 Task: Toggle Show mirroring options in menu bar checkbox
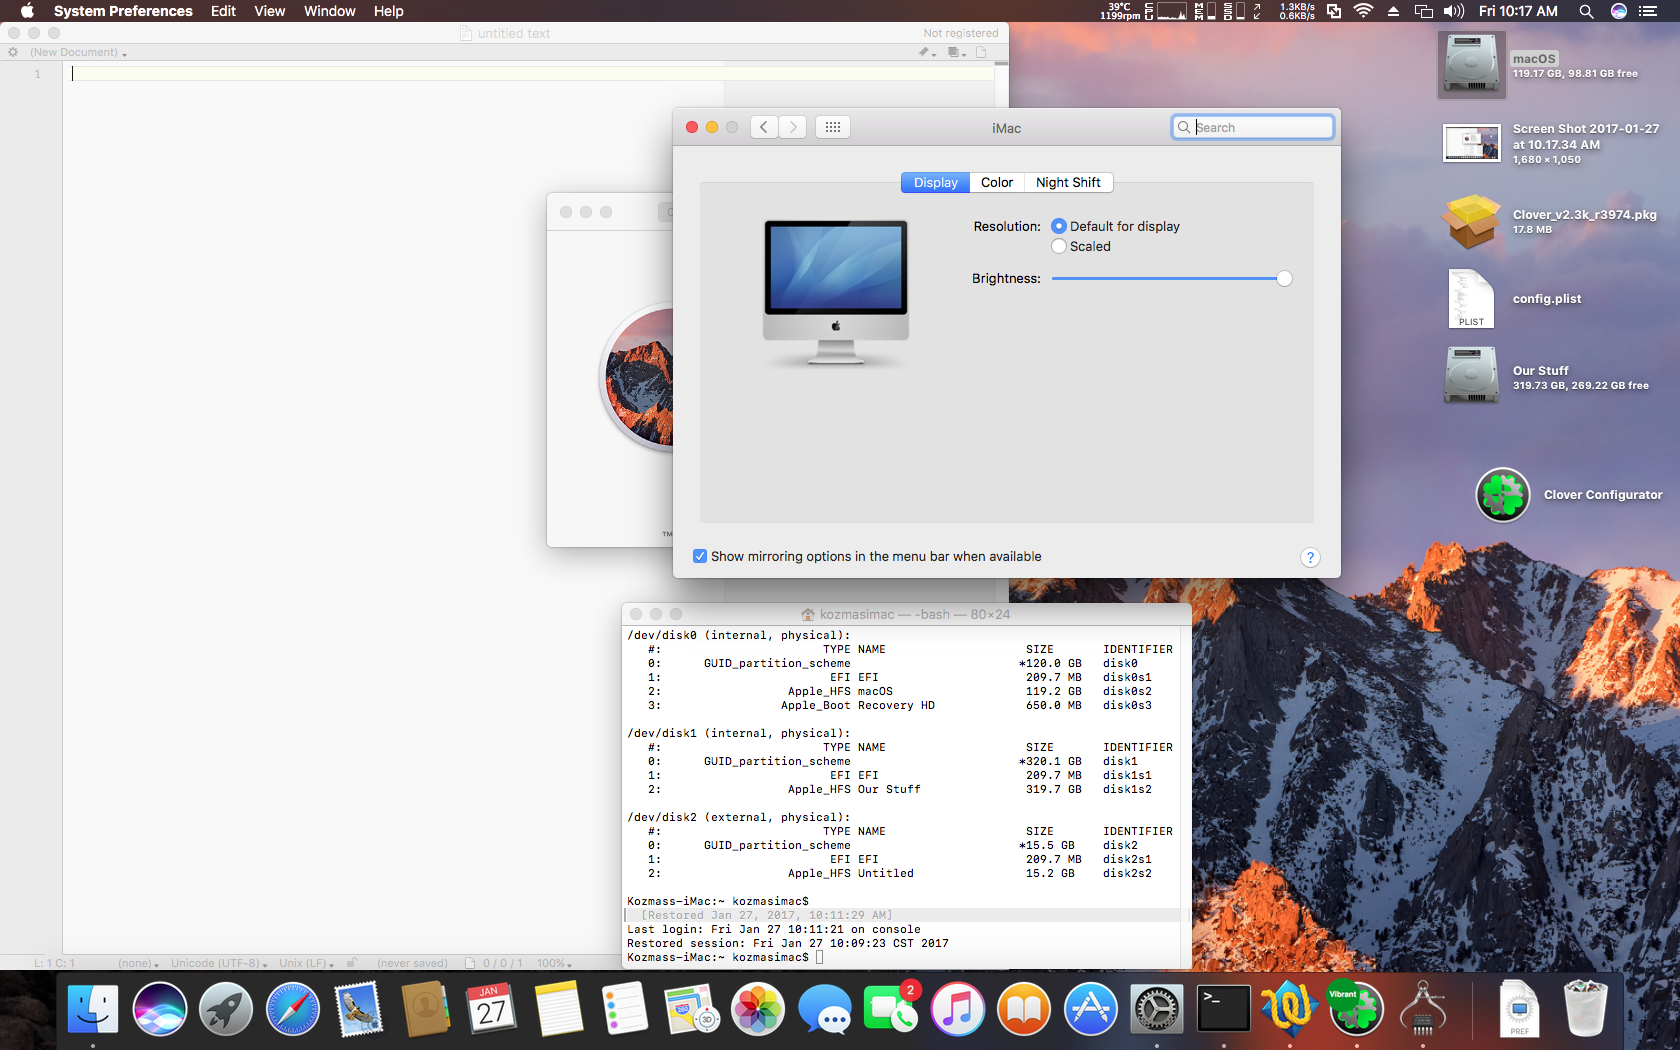click(x=700, y=556)
